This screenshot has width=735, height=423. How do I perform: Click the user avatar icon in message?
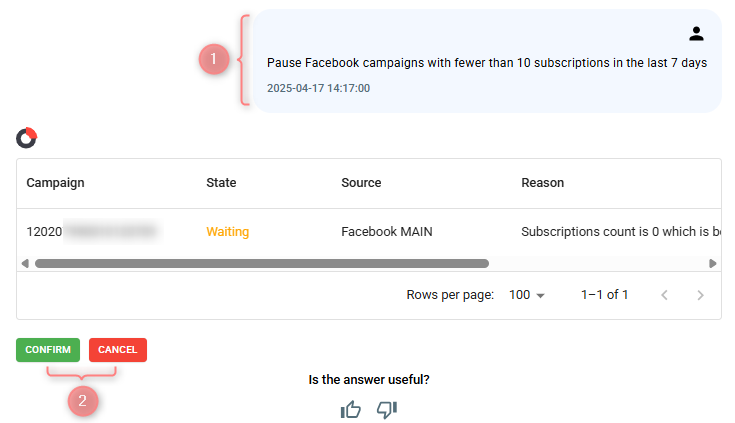click(696, 34)
